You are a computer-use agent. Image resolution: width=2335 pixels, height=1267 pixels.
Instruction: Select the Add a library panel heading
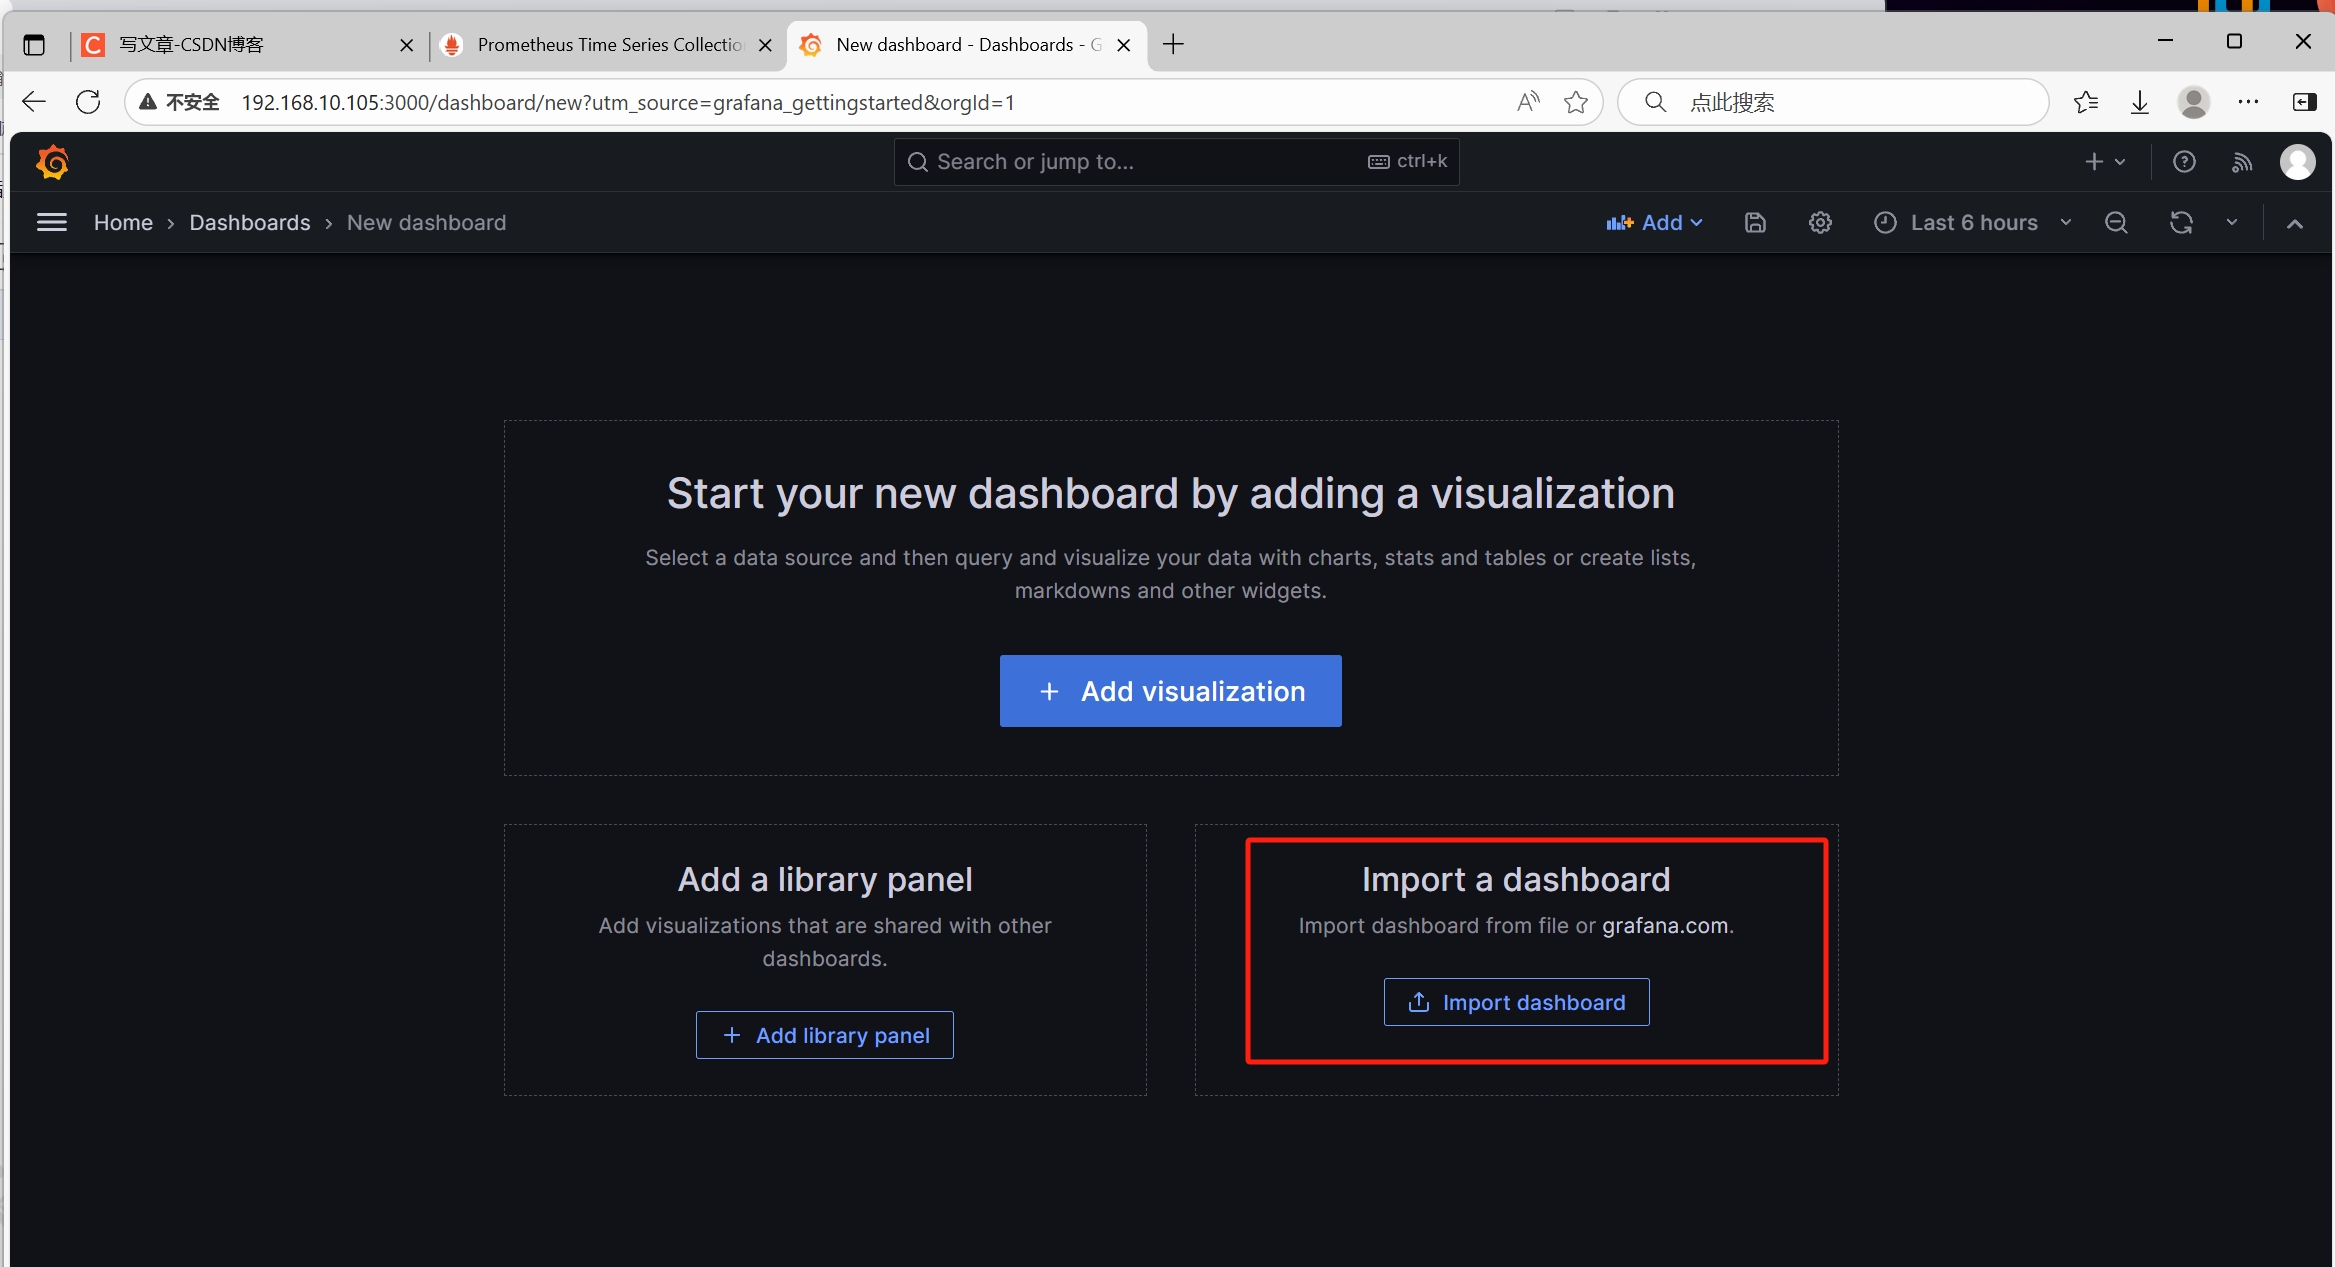point(825,879)
